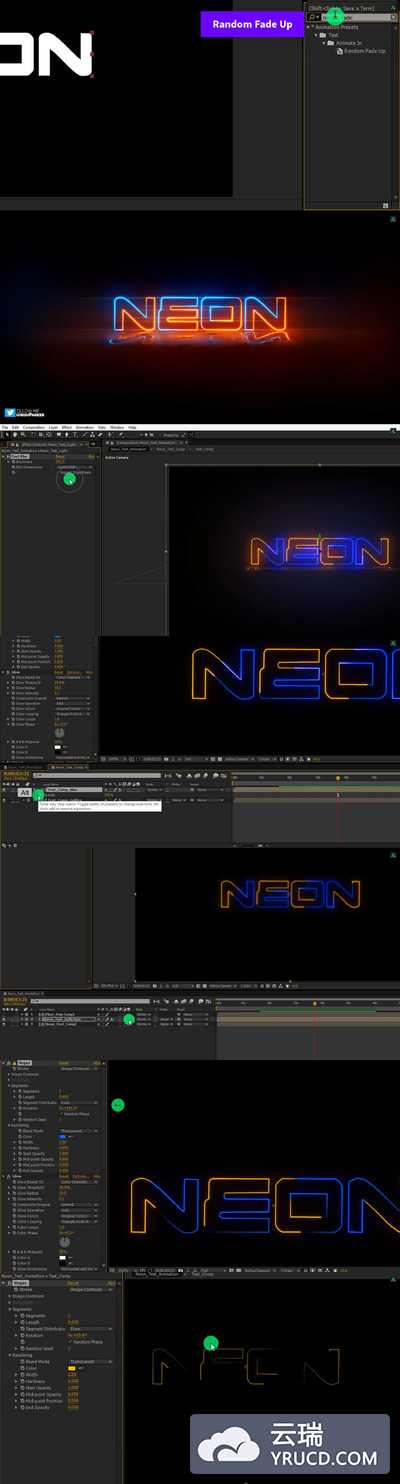Hide the Neon_Text_Reflection layer with its eye toggle
Screen dimensions: 400x1484
(4, 1019)
